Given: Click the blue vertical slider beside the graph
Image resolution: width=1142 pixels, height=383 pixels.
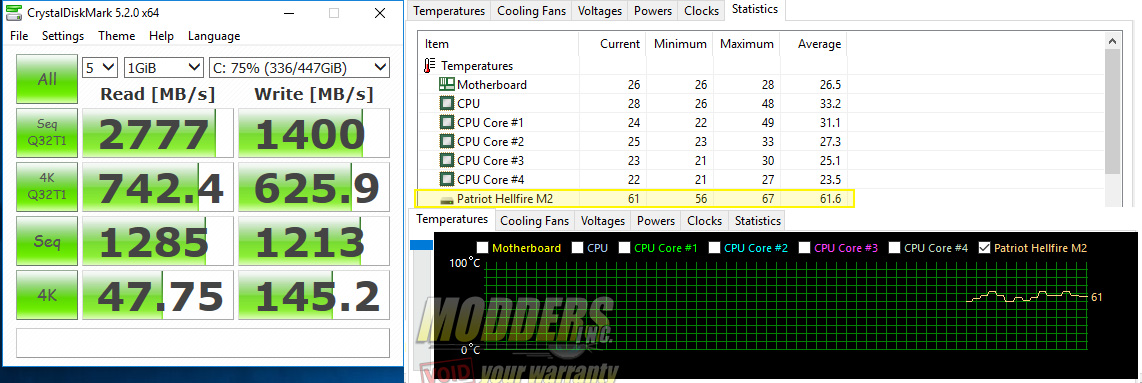Looking at the screenshot, I should [421, 246].
